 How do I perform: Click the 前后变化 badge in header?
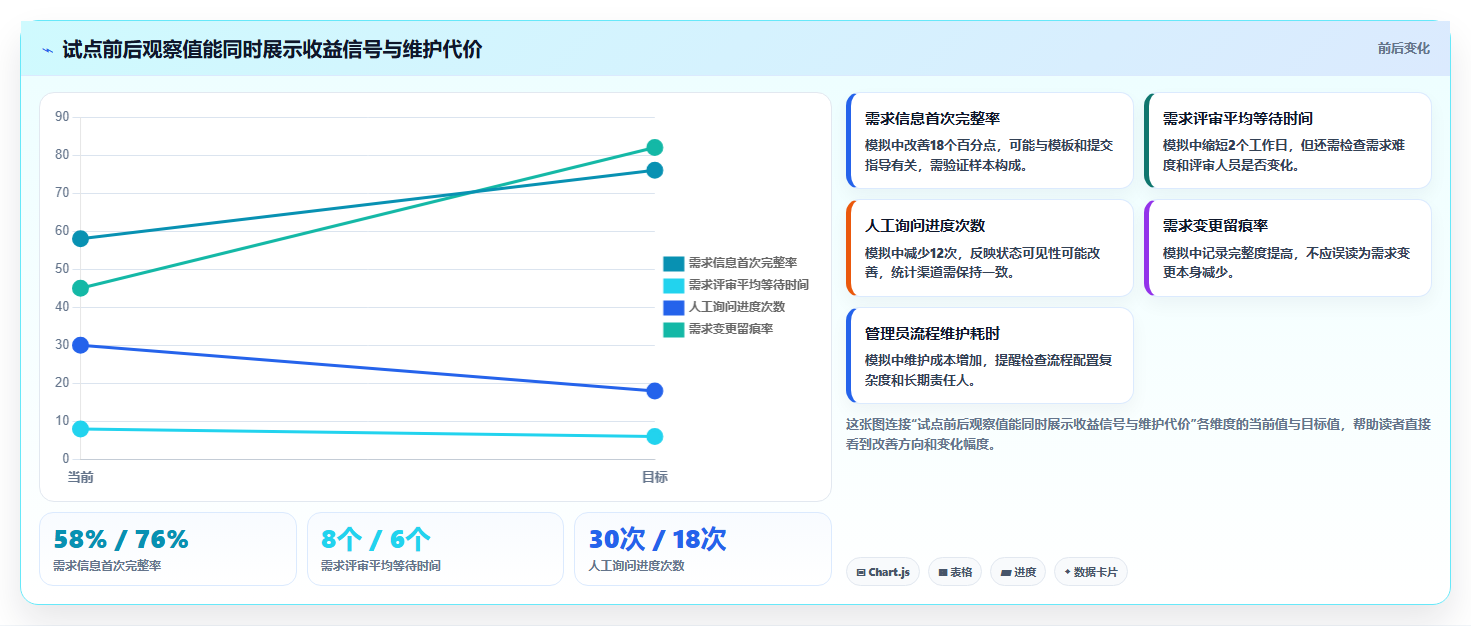tap(1403, 48)
